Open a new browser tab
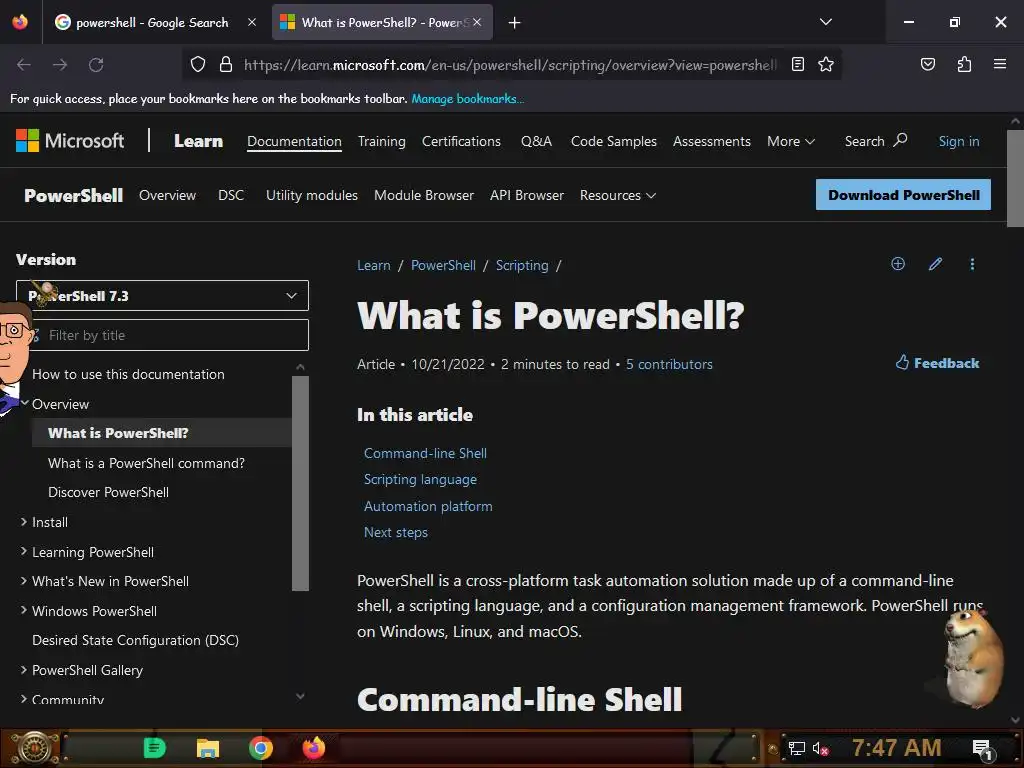Image resolution: width=1024 pixels, height=768 pixels. tap(515, 23)
